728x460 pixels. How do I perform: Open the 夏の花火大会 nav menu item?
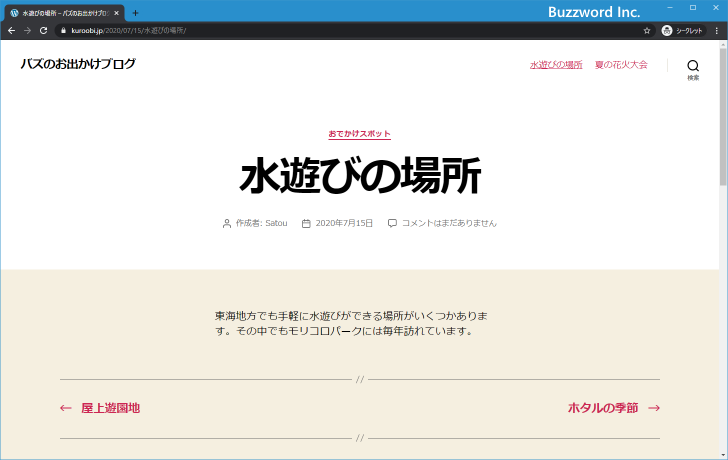point(621,65)
